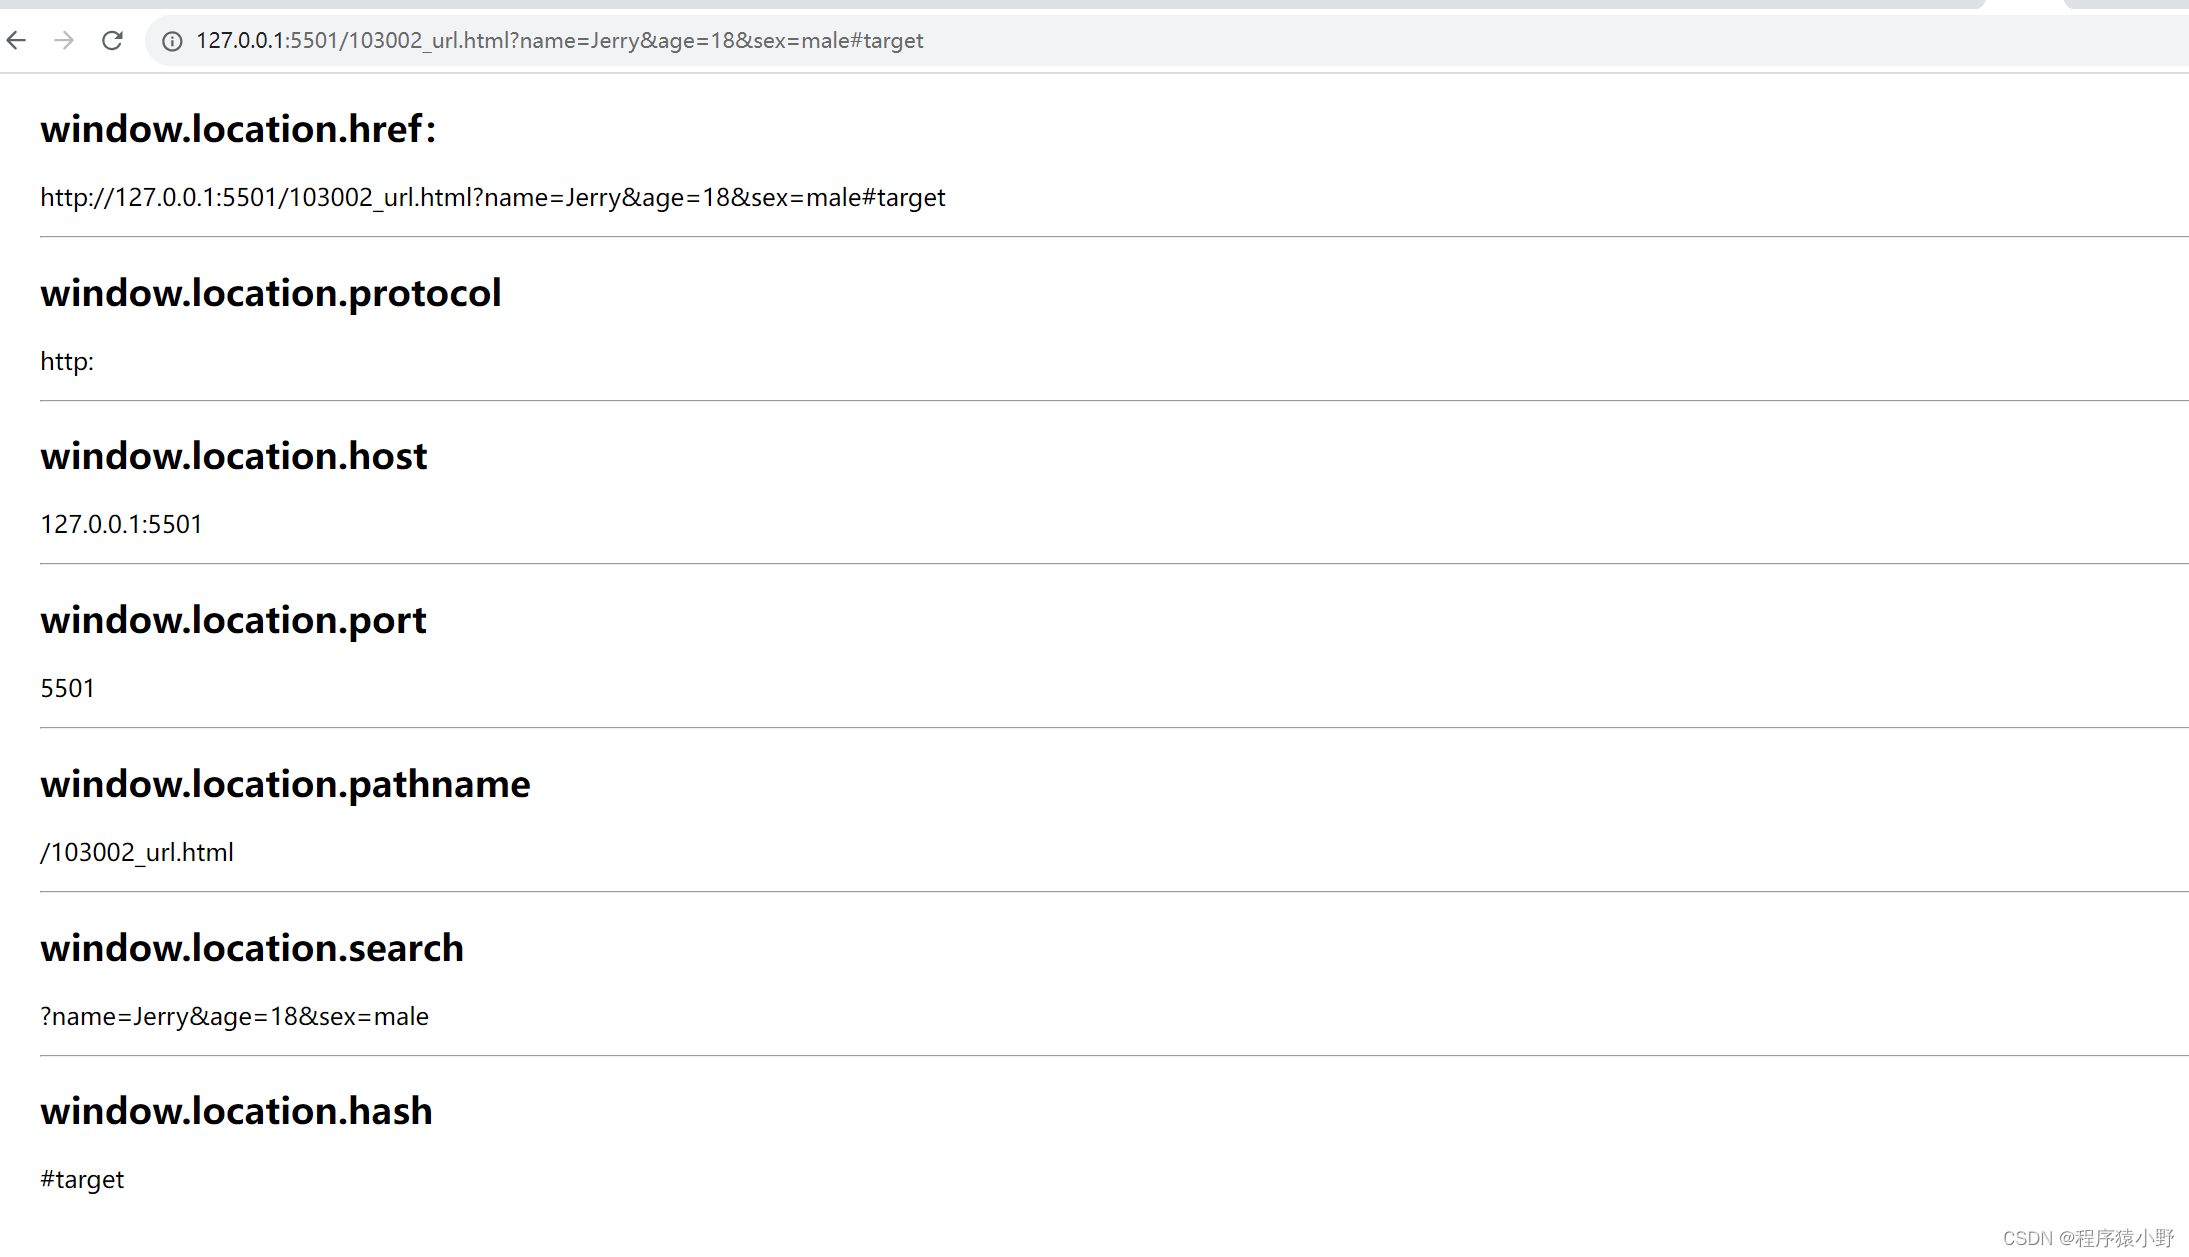Click the /103002_url.html pathname value

pos(137,853)
